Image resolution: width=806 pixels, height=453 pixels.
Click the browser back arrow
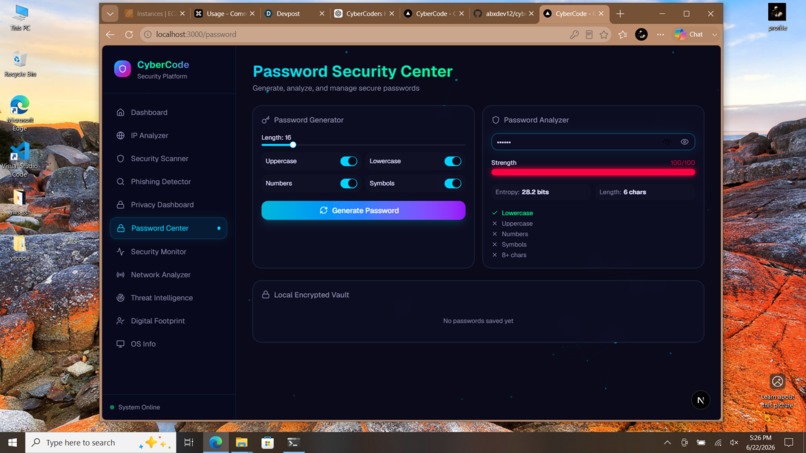[x=111, y=34]
